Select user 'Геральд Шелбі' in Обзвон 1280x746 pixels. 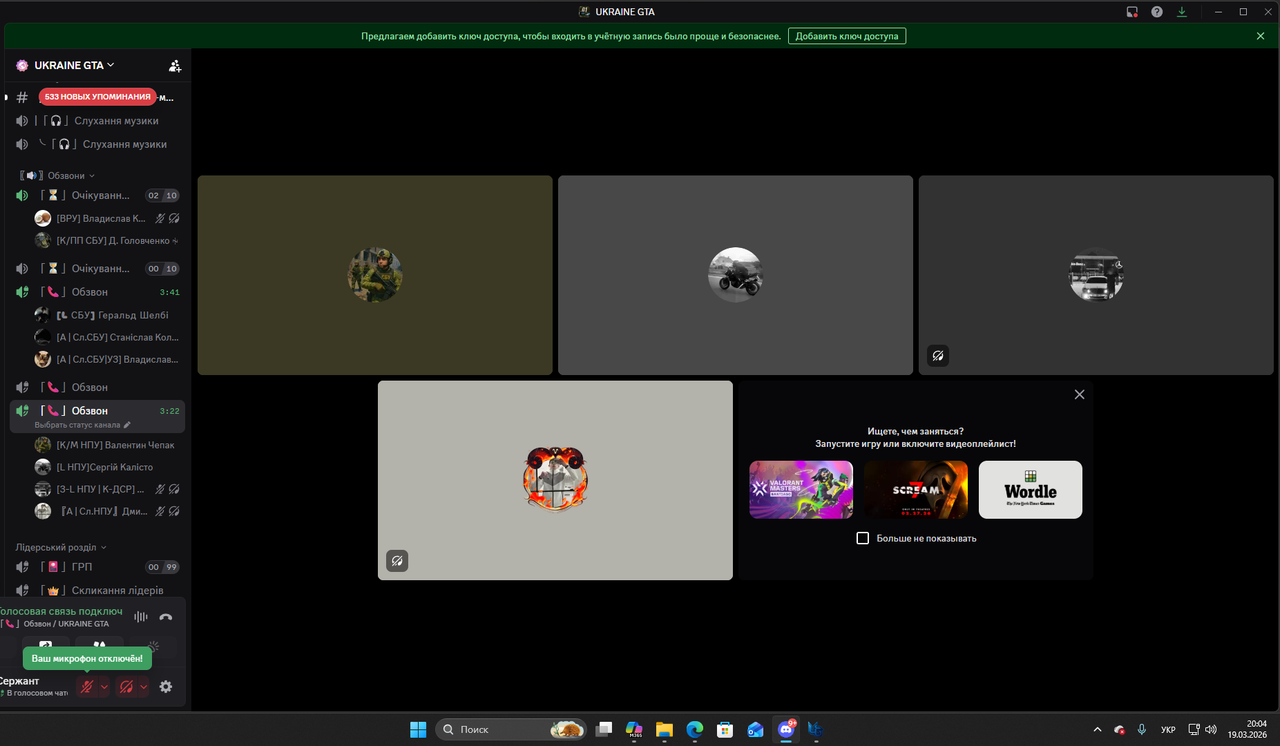coord(108,315)
